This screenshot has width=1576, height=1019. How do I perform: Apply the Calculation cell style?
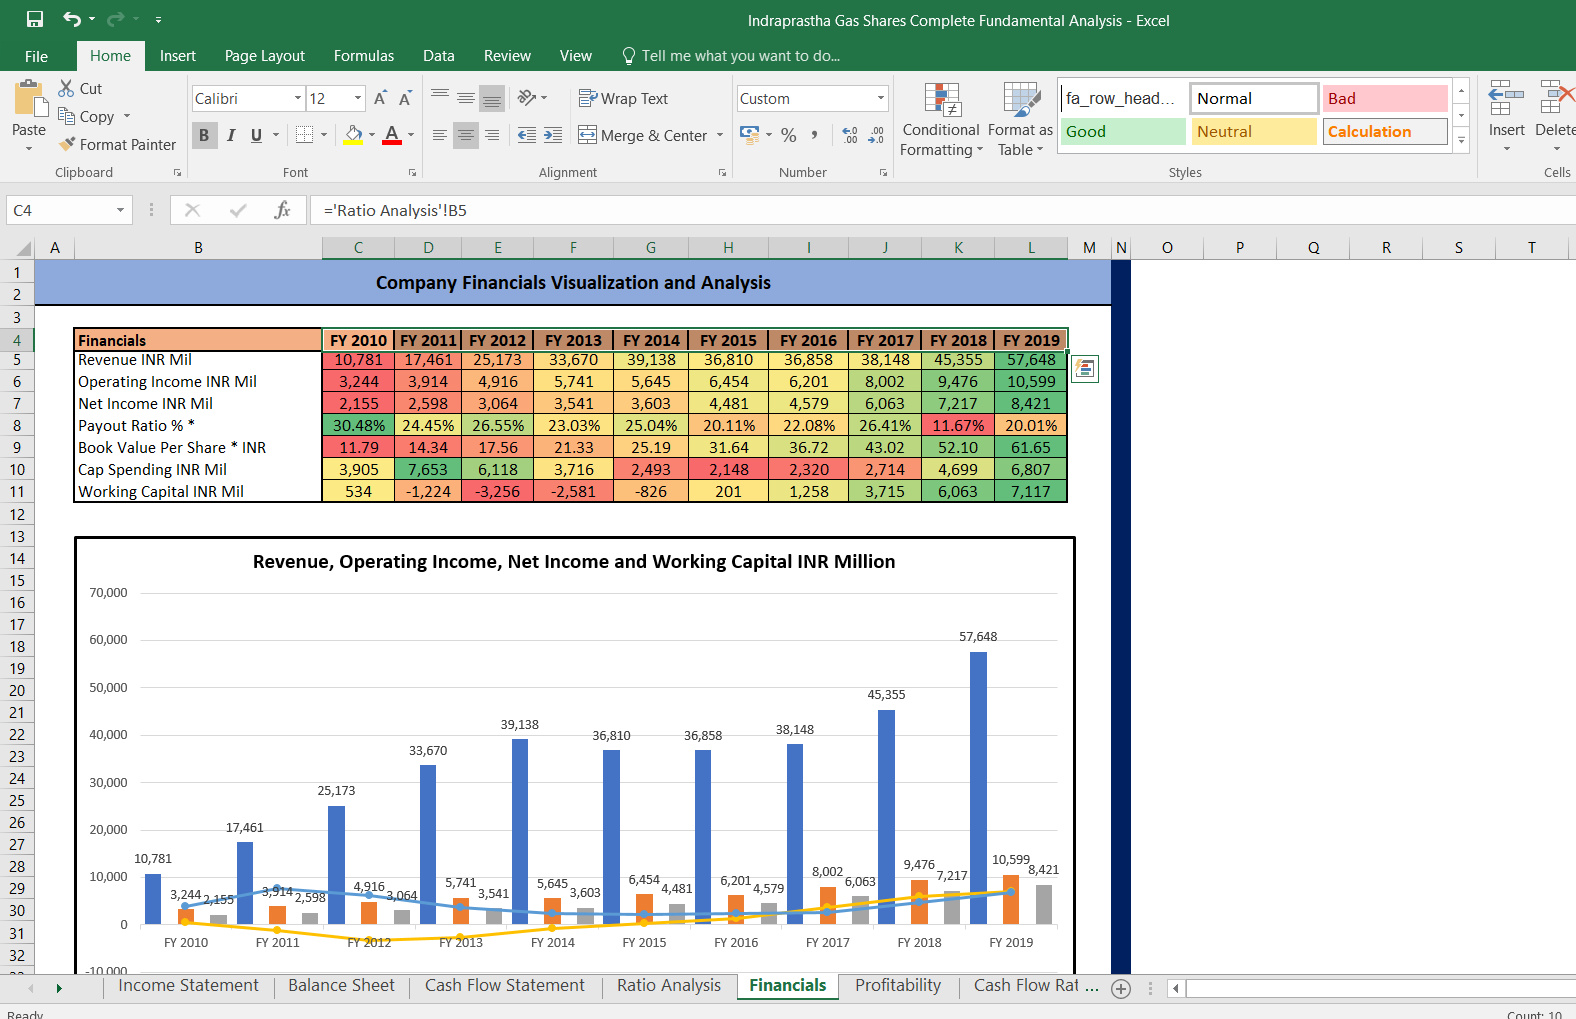1386,131
